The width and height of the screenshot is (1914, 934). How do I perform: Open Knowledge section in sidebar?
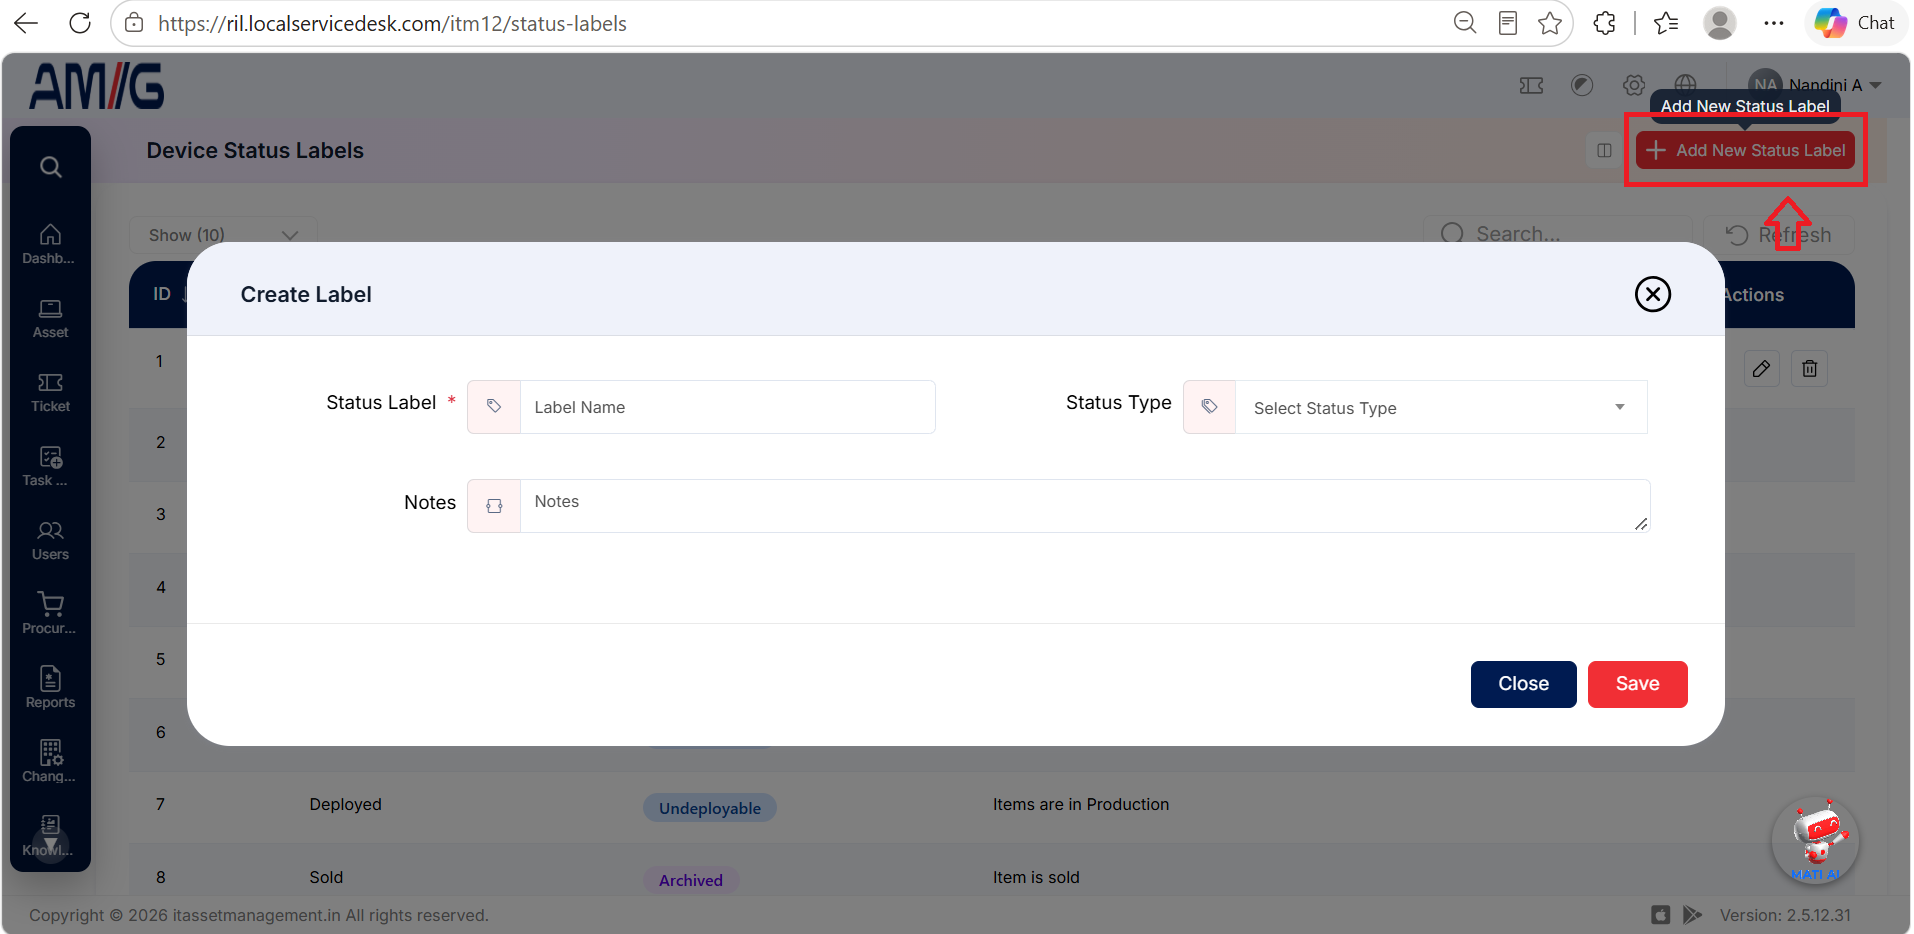(50, 836)
